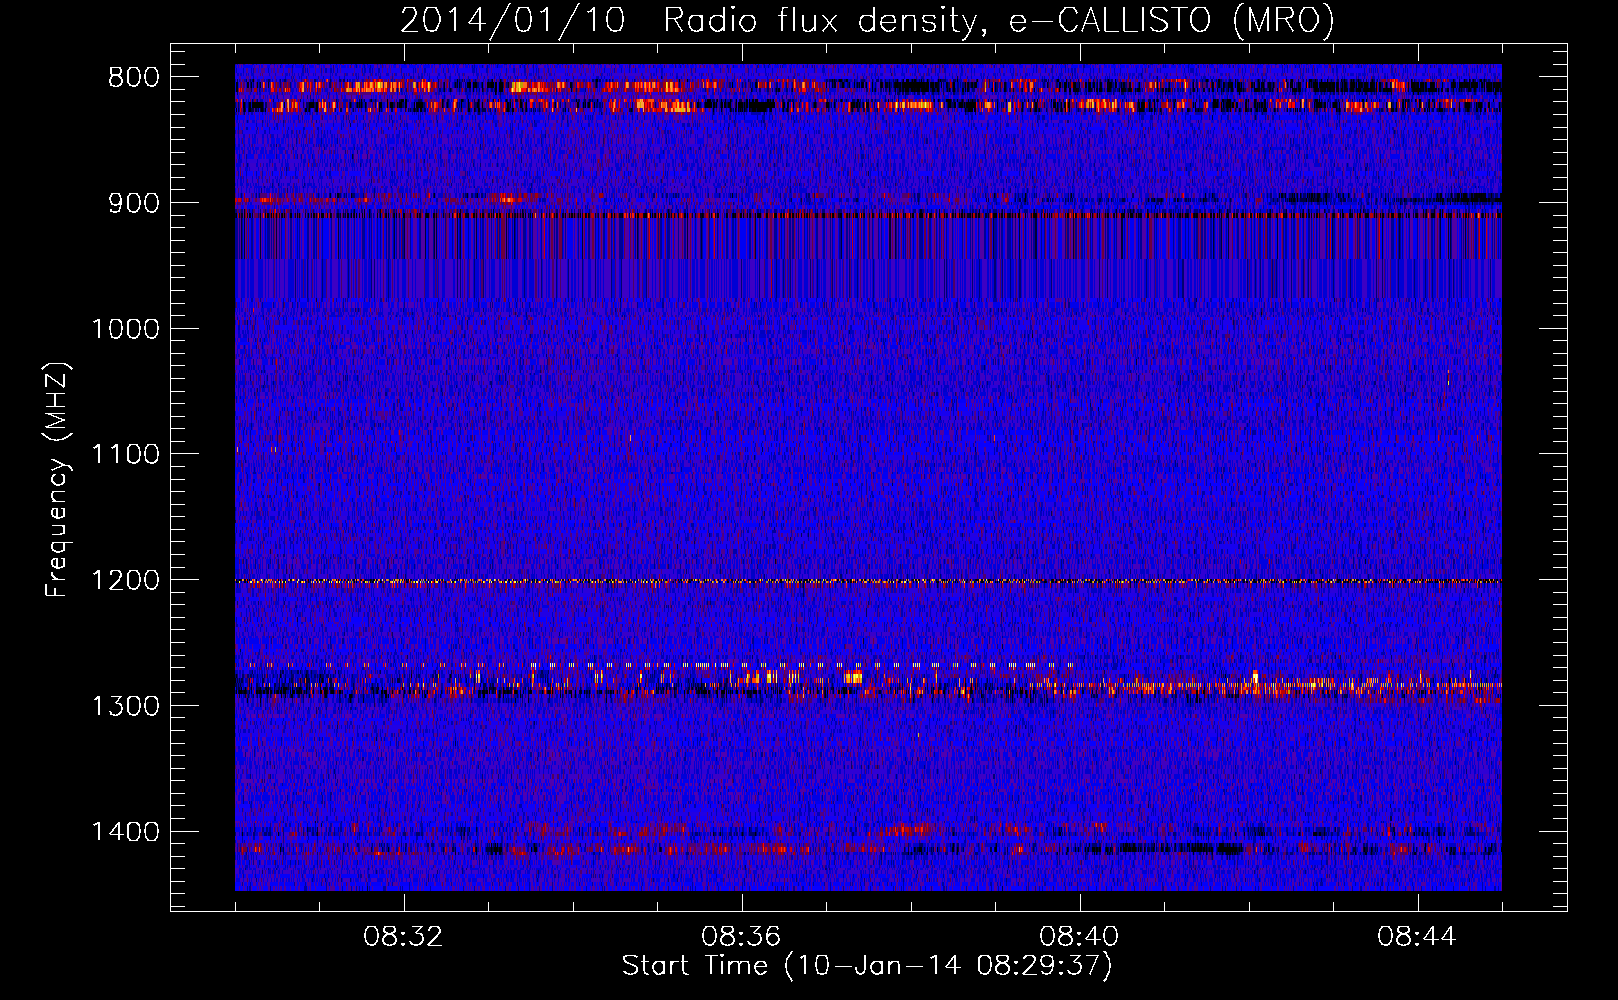Click the "Start Time (10-Jan-14 08:29:37)" label
This screenshot has width=1618, height=1000.
(x=867, y=966)
